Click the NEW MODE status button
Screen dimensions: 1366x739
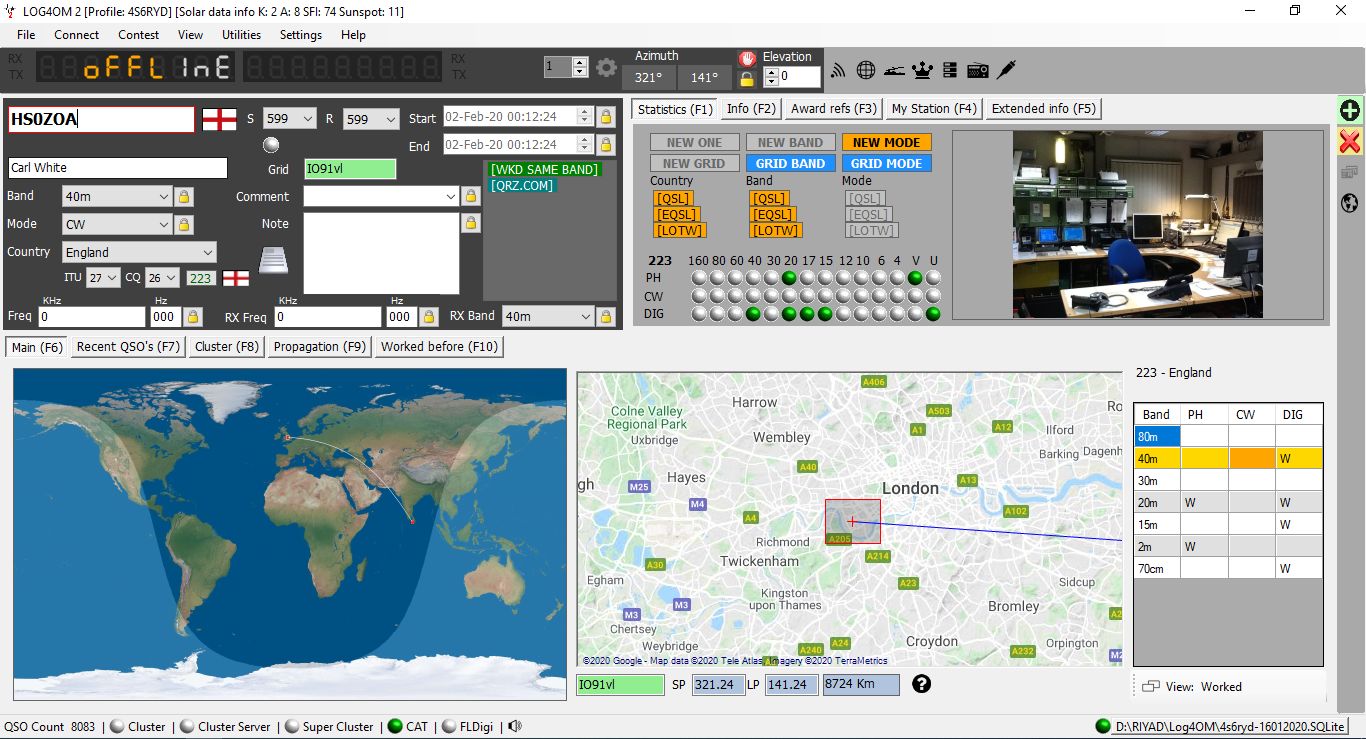tap(886, 142)
